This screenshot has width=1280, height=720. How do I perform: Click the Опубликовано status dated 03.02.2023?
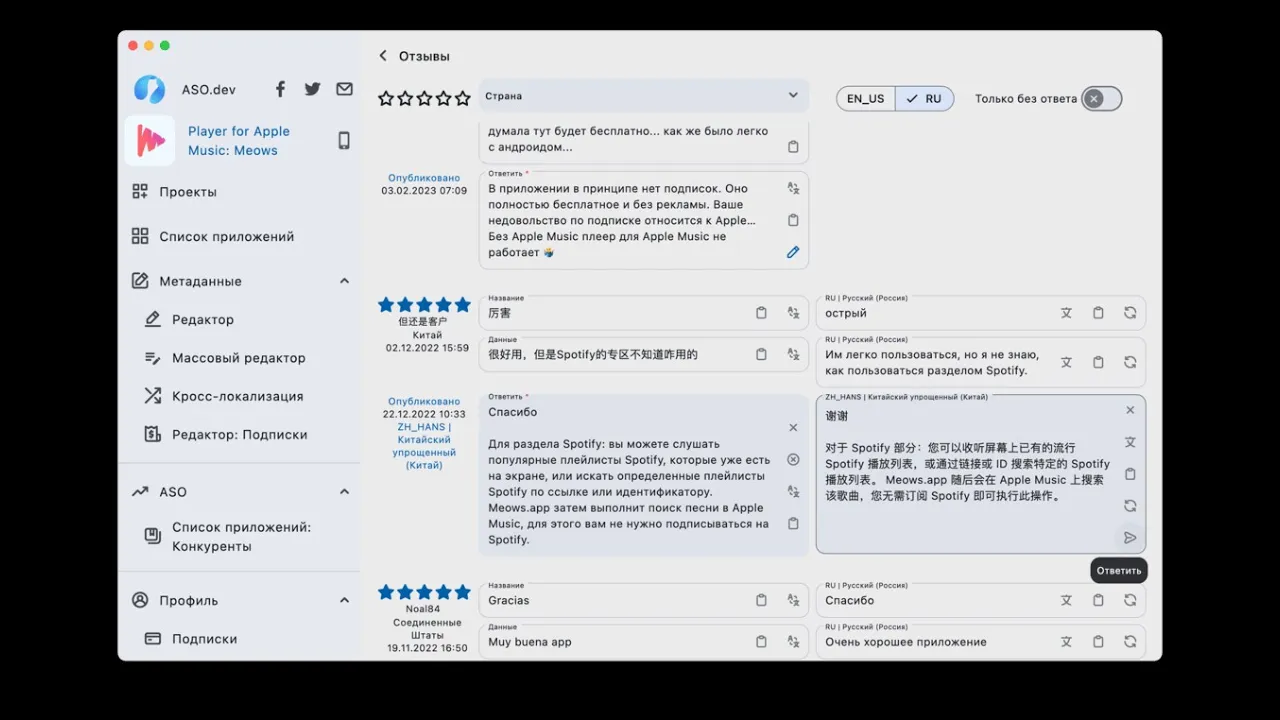click(424, 178)
